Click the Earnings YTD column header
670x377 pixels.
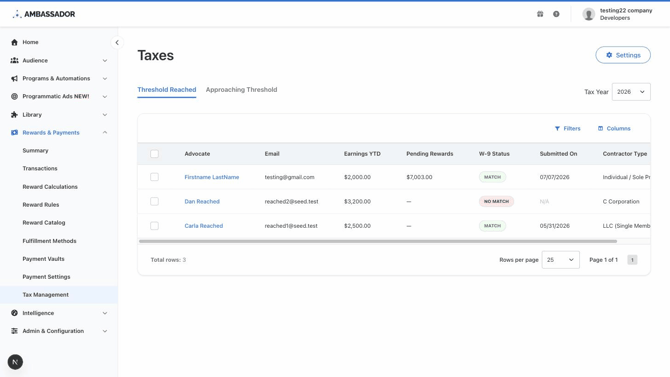362,154
